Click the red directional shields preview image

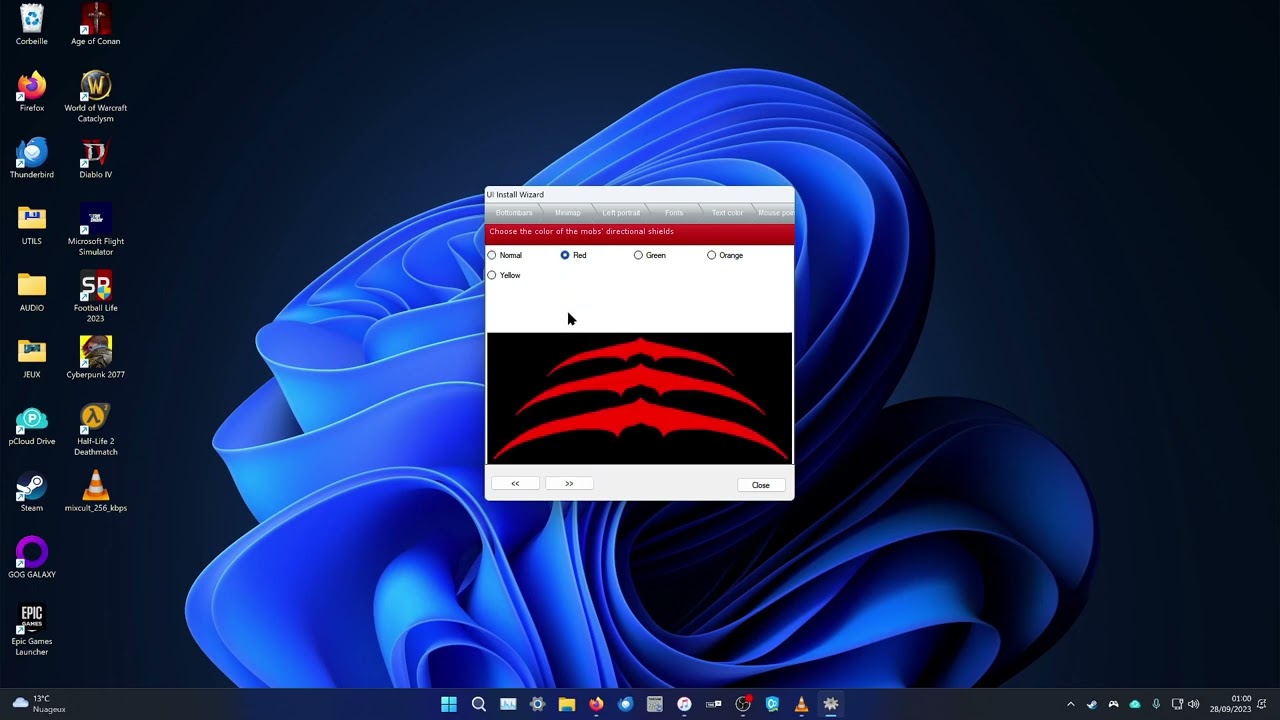639,399
